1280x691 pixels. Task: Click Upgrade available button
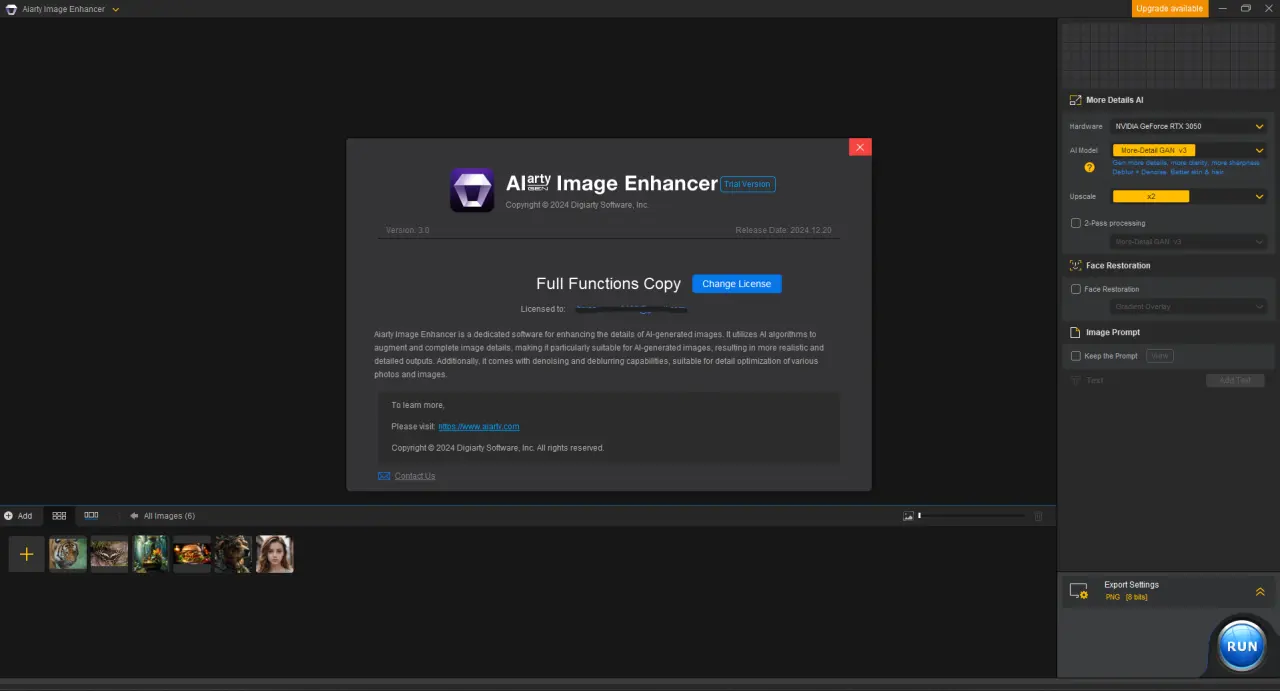pos(1170,8)
